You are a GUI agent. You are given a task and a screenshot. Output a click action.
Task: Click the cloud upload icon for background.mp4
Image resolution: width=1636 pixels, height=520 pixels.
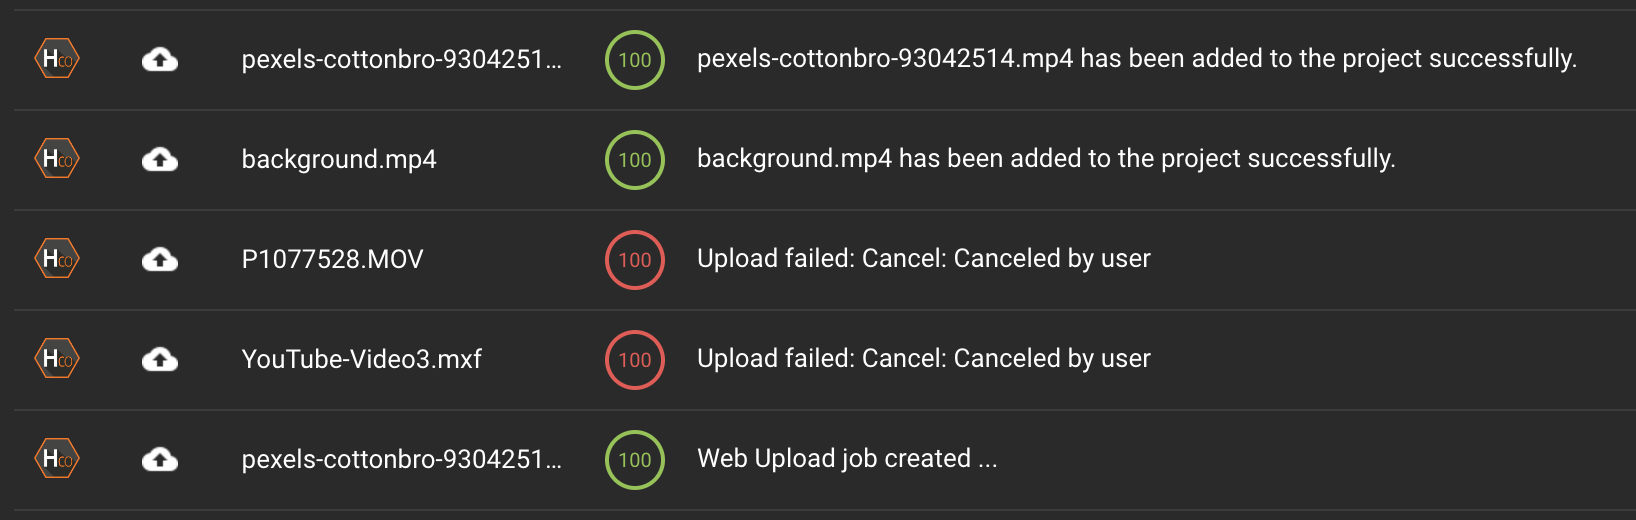[x=160, y=159]
